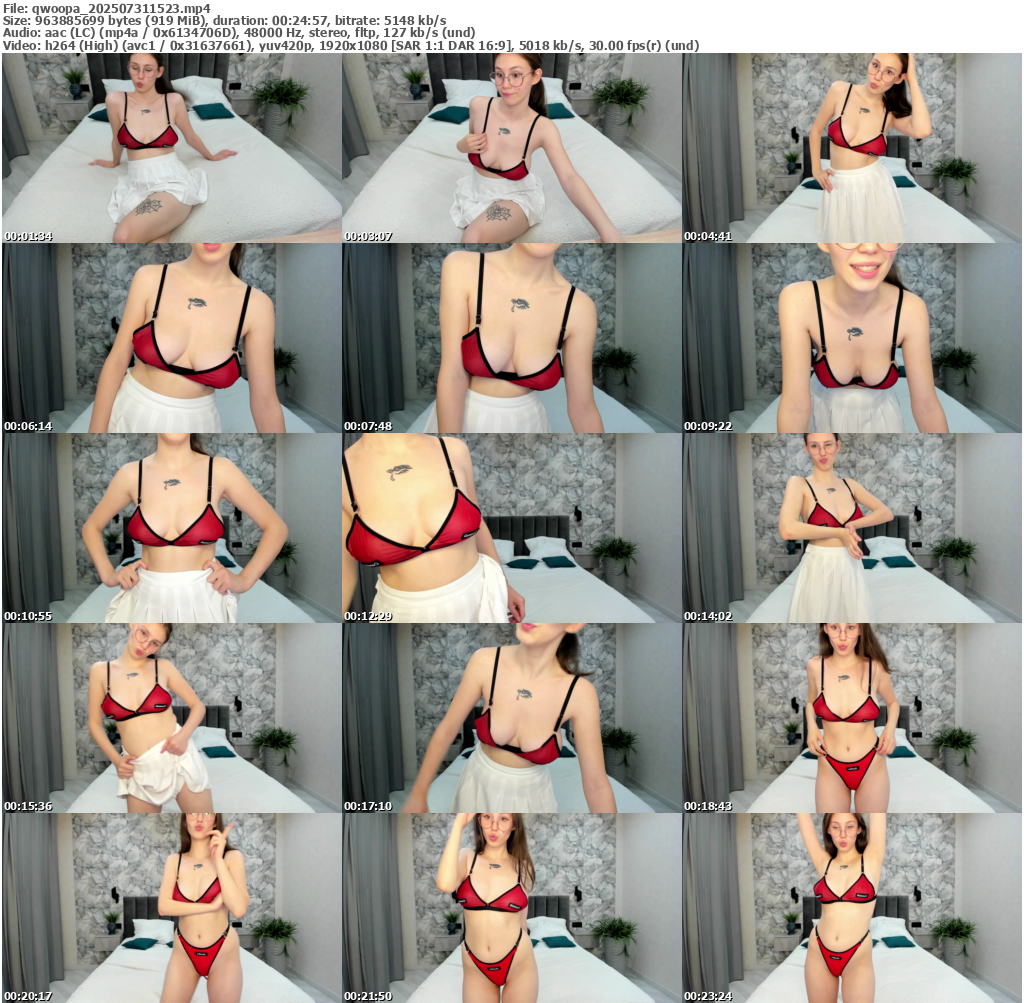Click the frame at 00:09:22
The height and width of the screenshot is (1003, 1024).
[x=852, y=338]
